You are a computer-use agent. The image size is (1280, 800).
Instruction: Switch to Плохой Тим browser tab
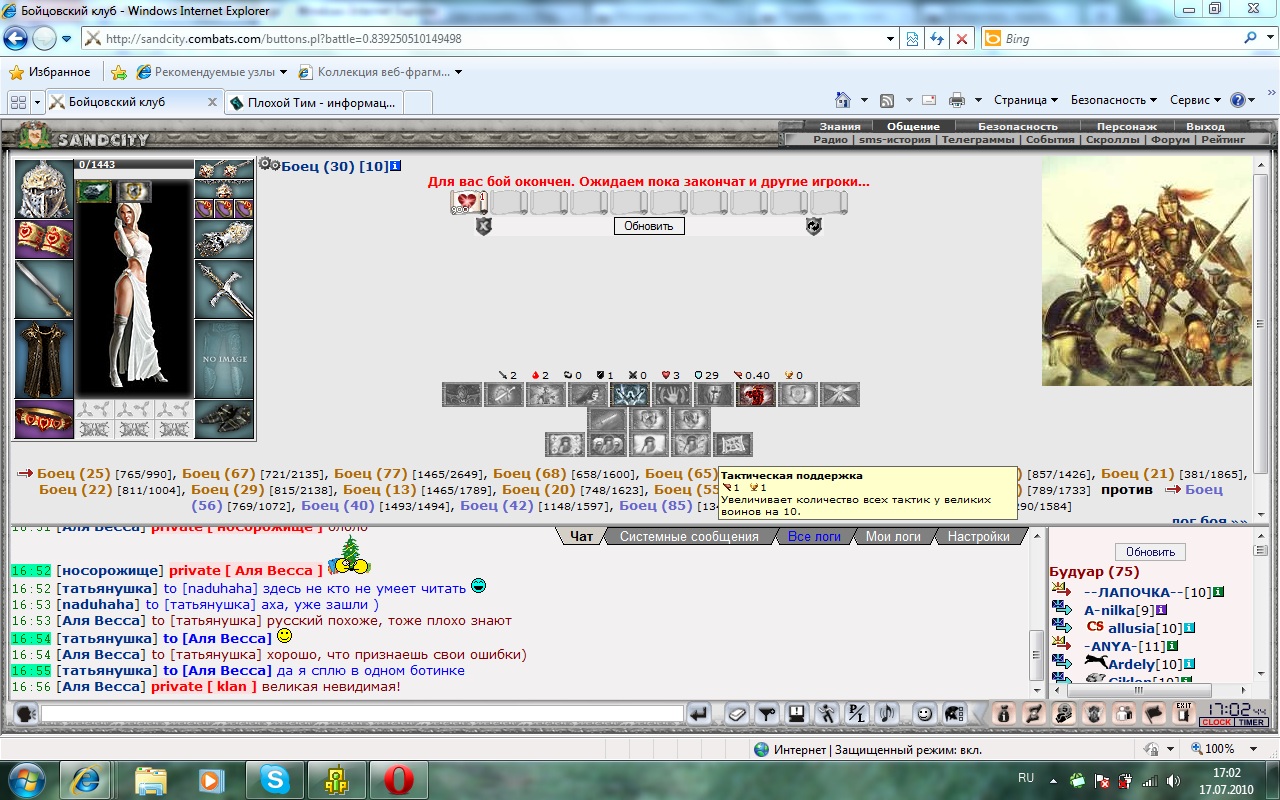point(314,102)
